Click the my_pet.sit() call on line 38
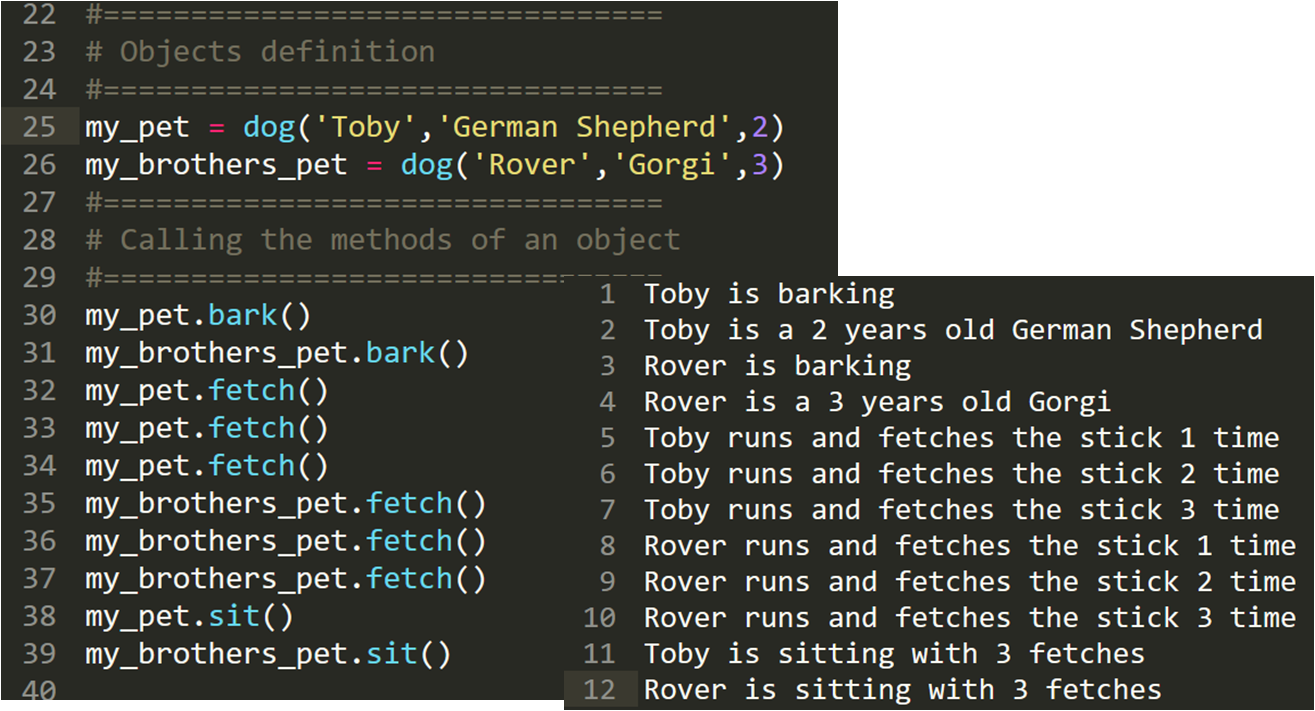This screenshot has height=711, width=1315. [x=189, y=616]
